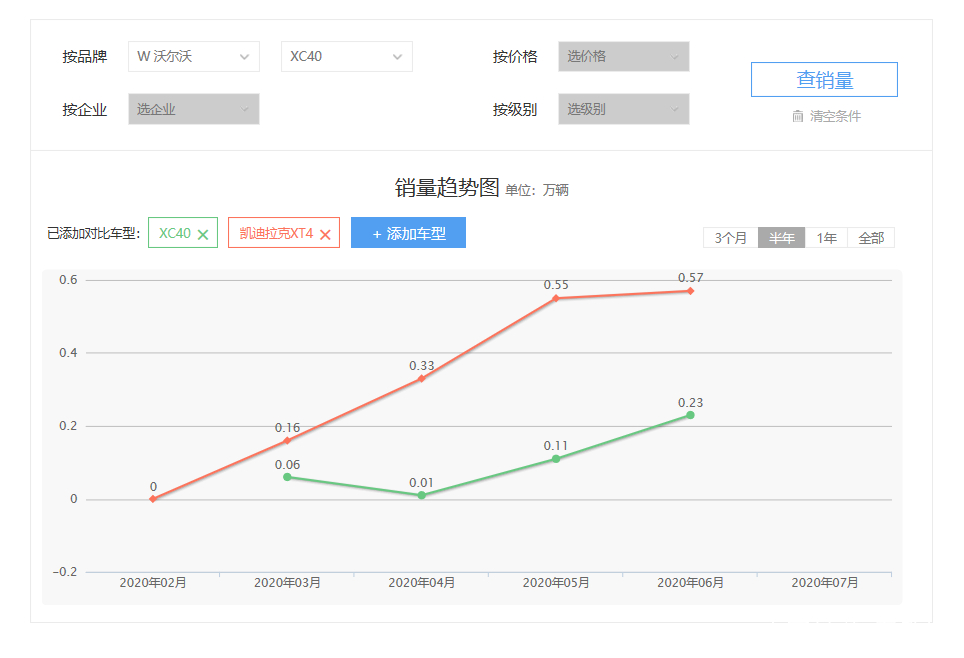Viewport: 964px width, 658px height.
Task: Select the 0.01 April point on green line
Action: pyautogui.click(x=421, y=494)
